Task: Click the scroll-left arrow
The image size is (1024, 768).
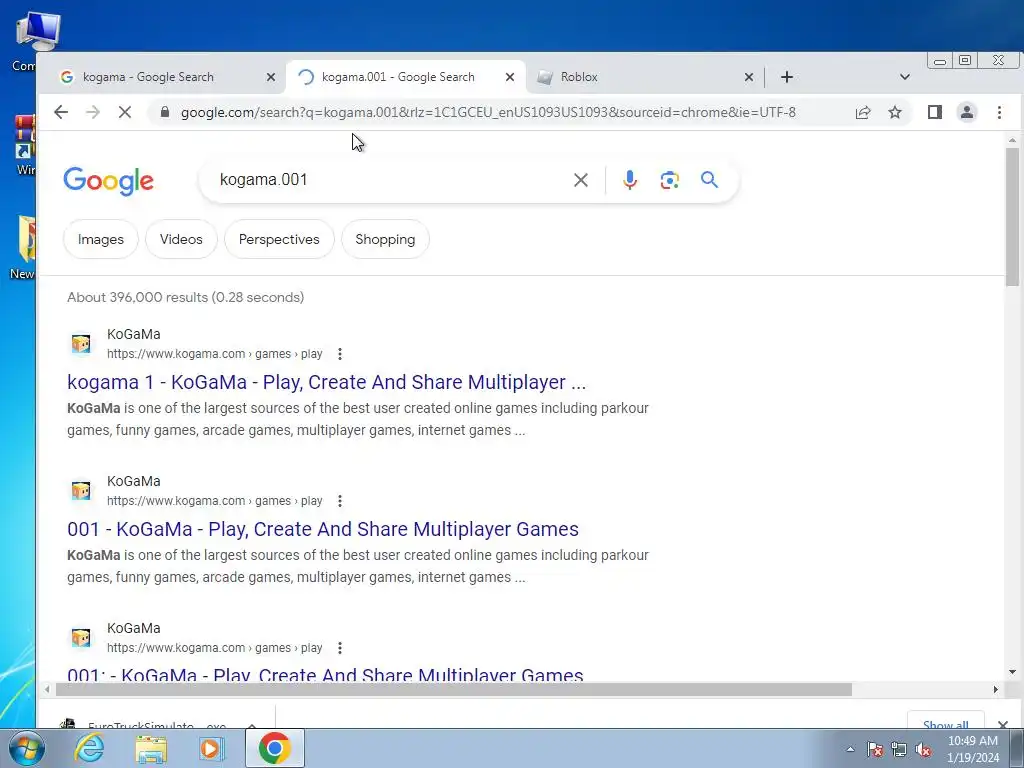Action: tap(47, 690)
